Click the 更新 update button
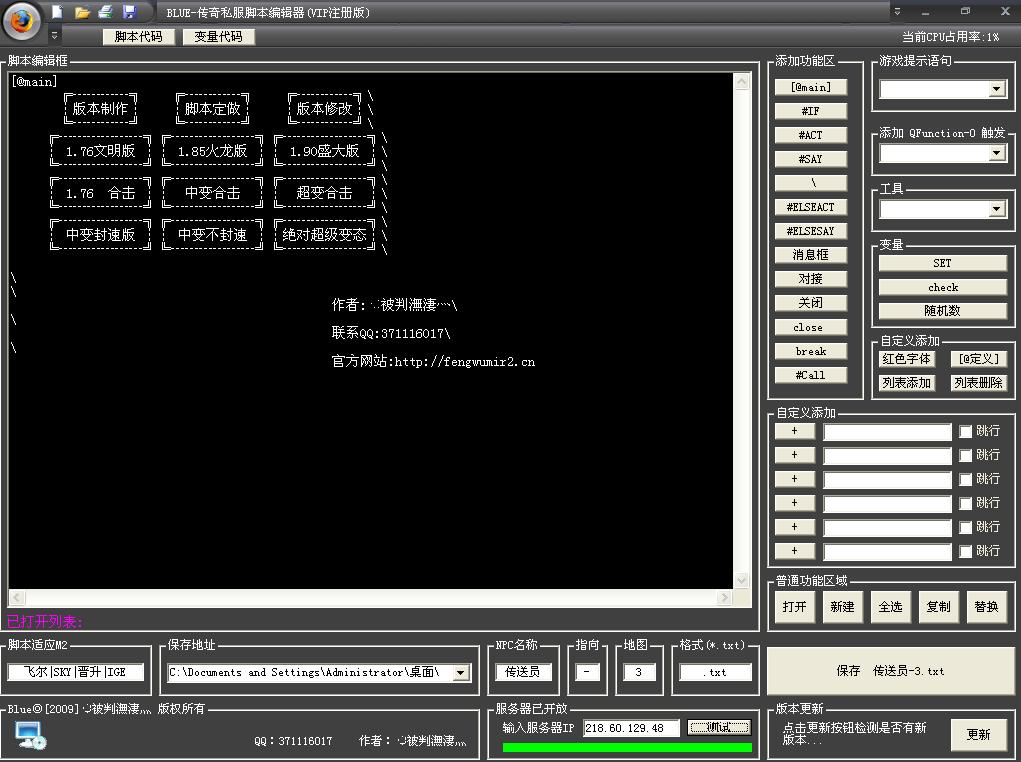The width and height of the screenshot is (1021, 762). (x=978, y=735)
